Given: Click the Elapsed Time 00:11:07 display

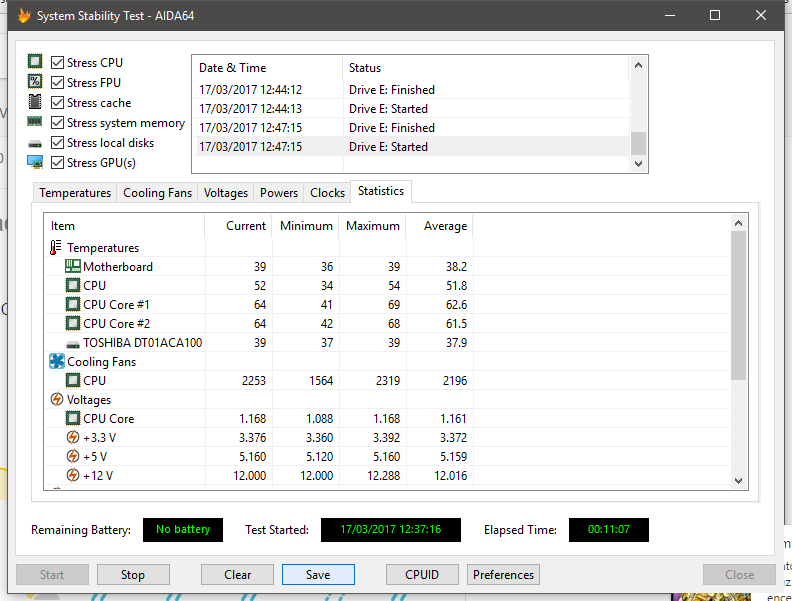Looking at the screenshot, I should coord(609,530).
